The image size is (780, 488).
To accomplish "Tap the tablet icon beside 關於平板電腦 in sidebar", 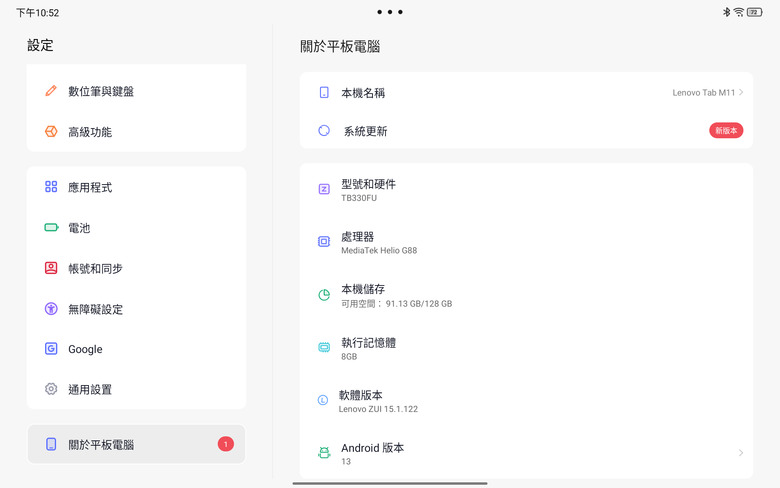I will click(x=51, y=444).
